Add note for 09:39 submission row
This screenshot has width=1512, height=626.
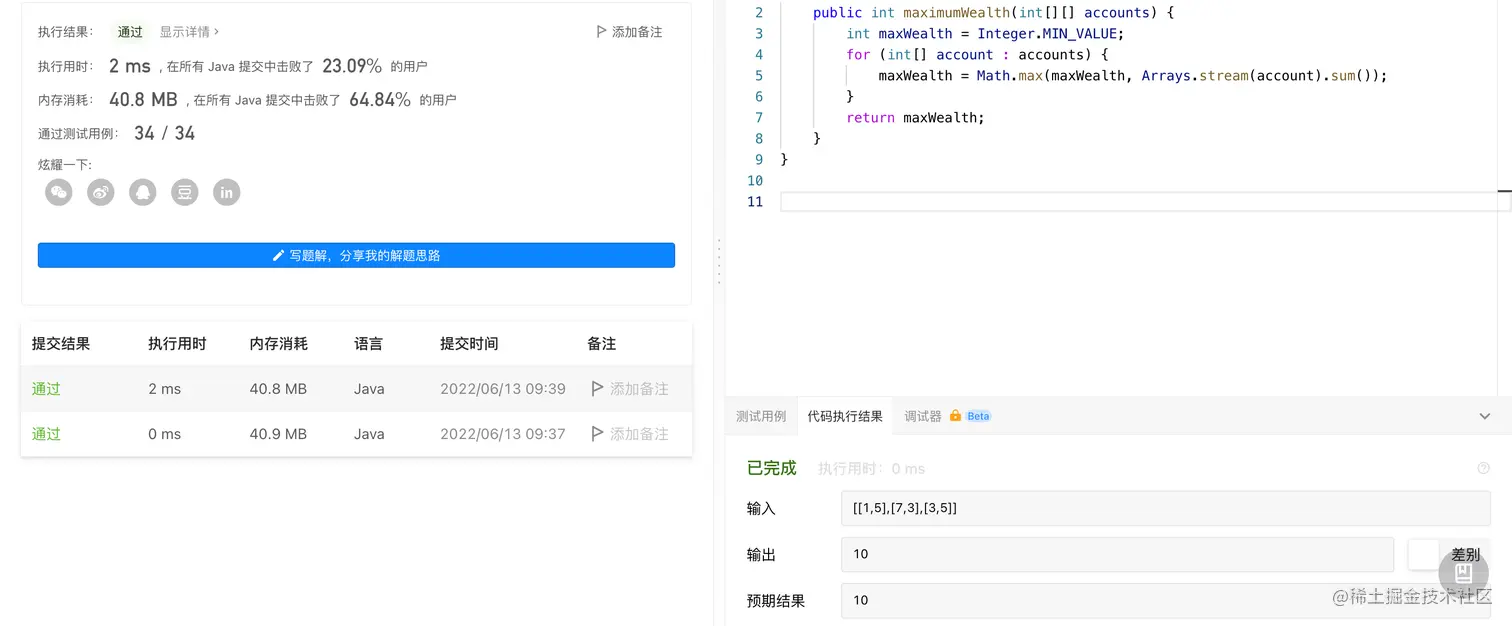coord(630,389)
